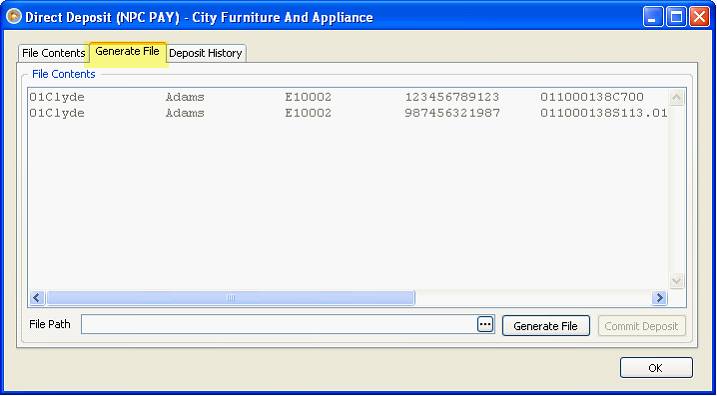Click the vertical scrollbar down arrow
Image resolution: width=717 pixels, height=396 pixels.
(x=676, y=280)
